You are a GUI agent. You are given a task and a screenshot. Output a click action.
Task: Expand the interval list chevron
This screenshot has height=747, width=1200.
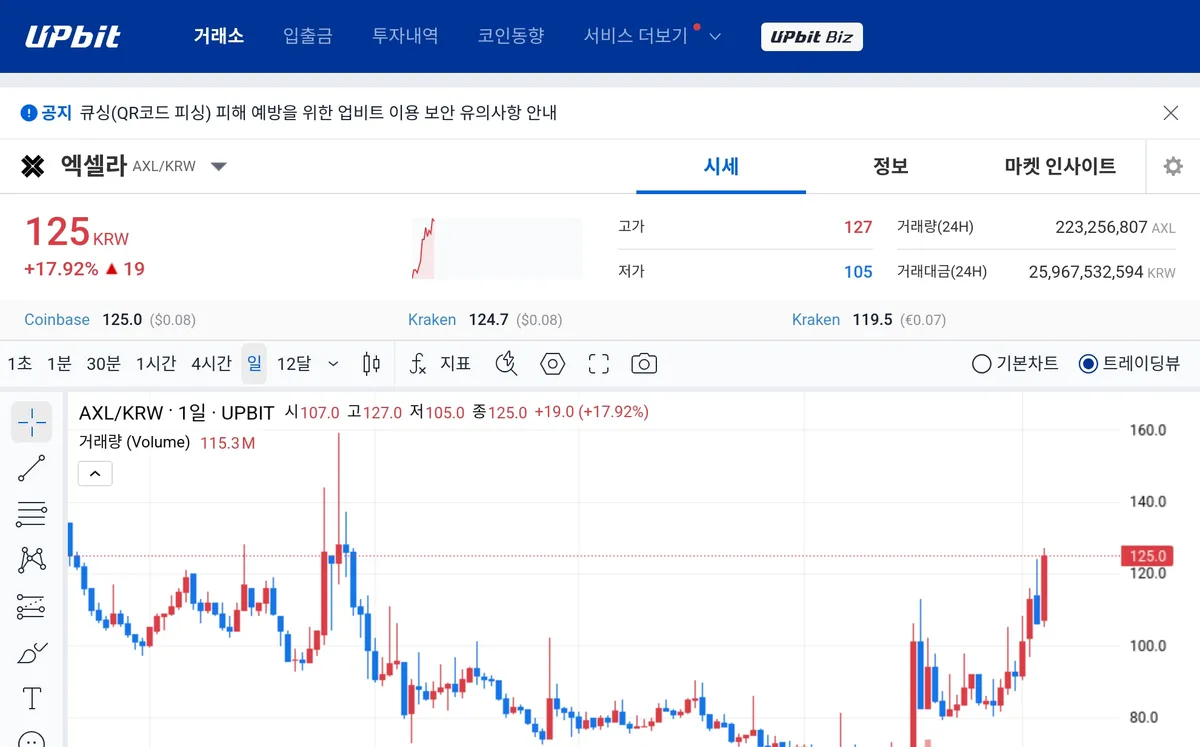point(334,364)
